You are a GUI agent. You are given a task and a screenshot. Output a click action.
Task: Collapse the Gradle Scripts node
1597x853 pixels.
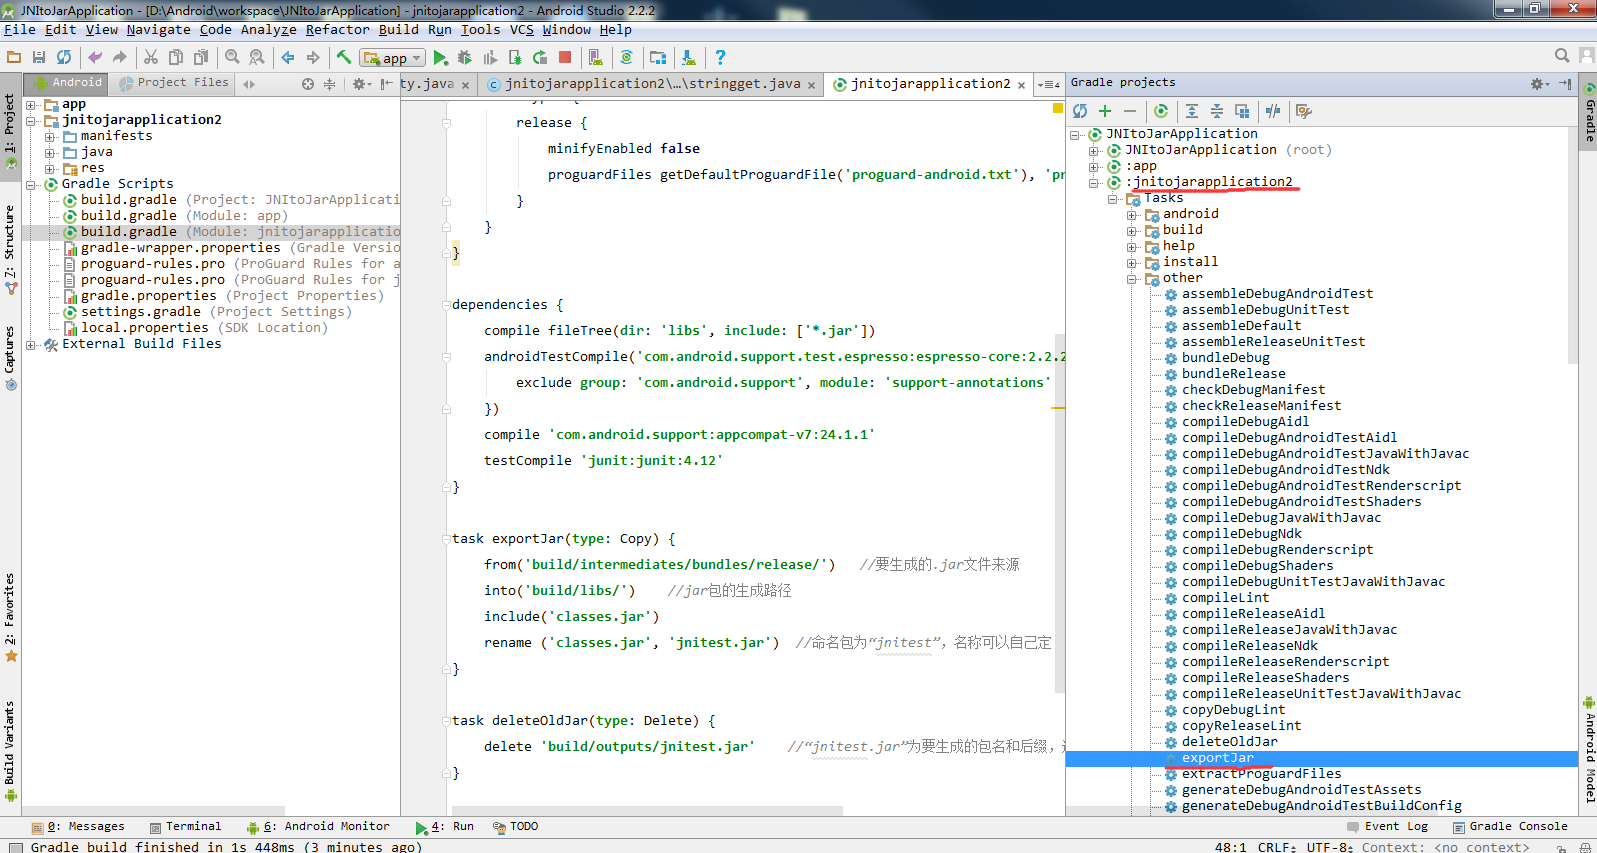click(x=31, y=184)
